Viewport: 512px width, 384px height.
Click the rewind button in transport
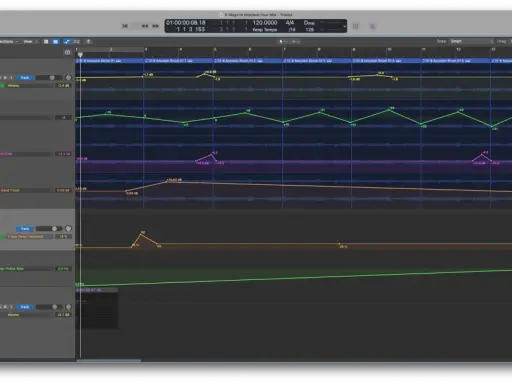click(x=145, y=26)
